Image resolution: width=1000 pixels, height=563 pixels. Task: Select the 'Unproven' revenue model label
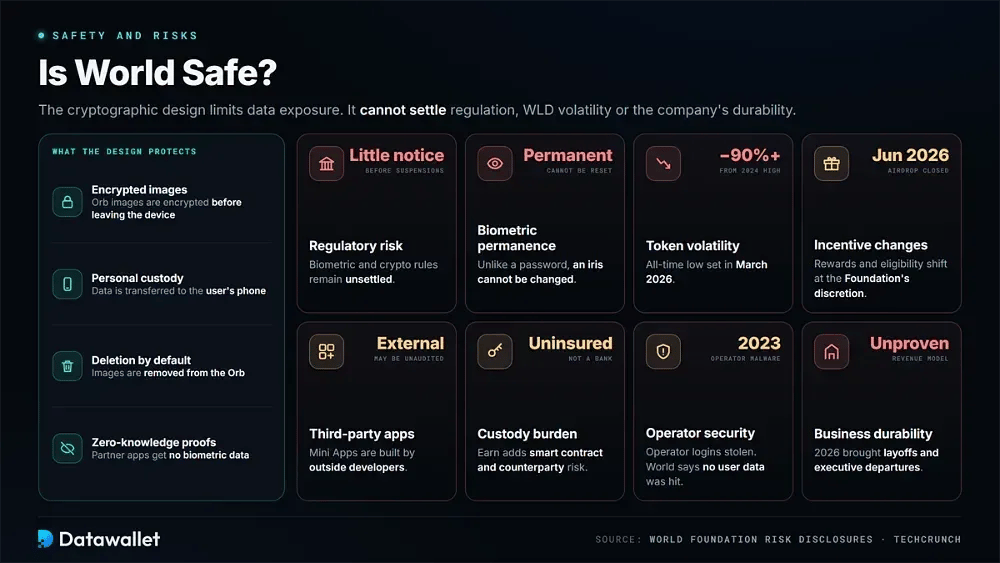tap(909, 344)
